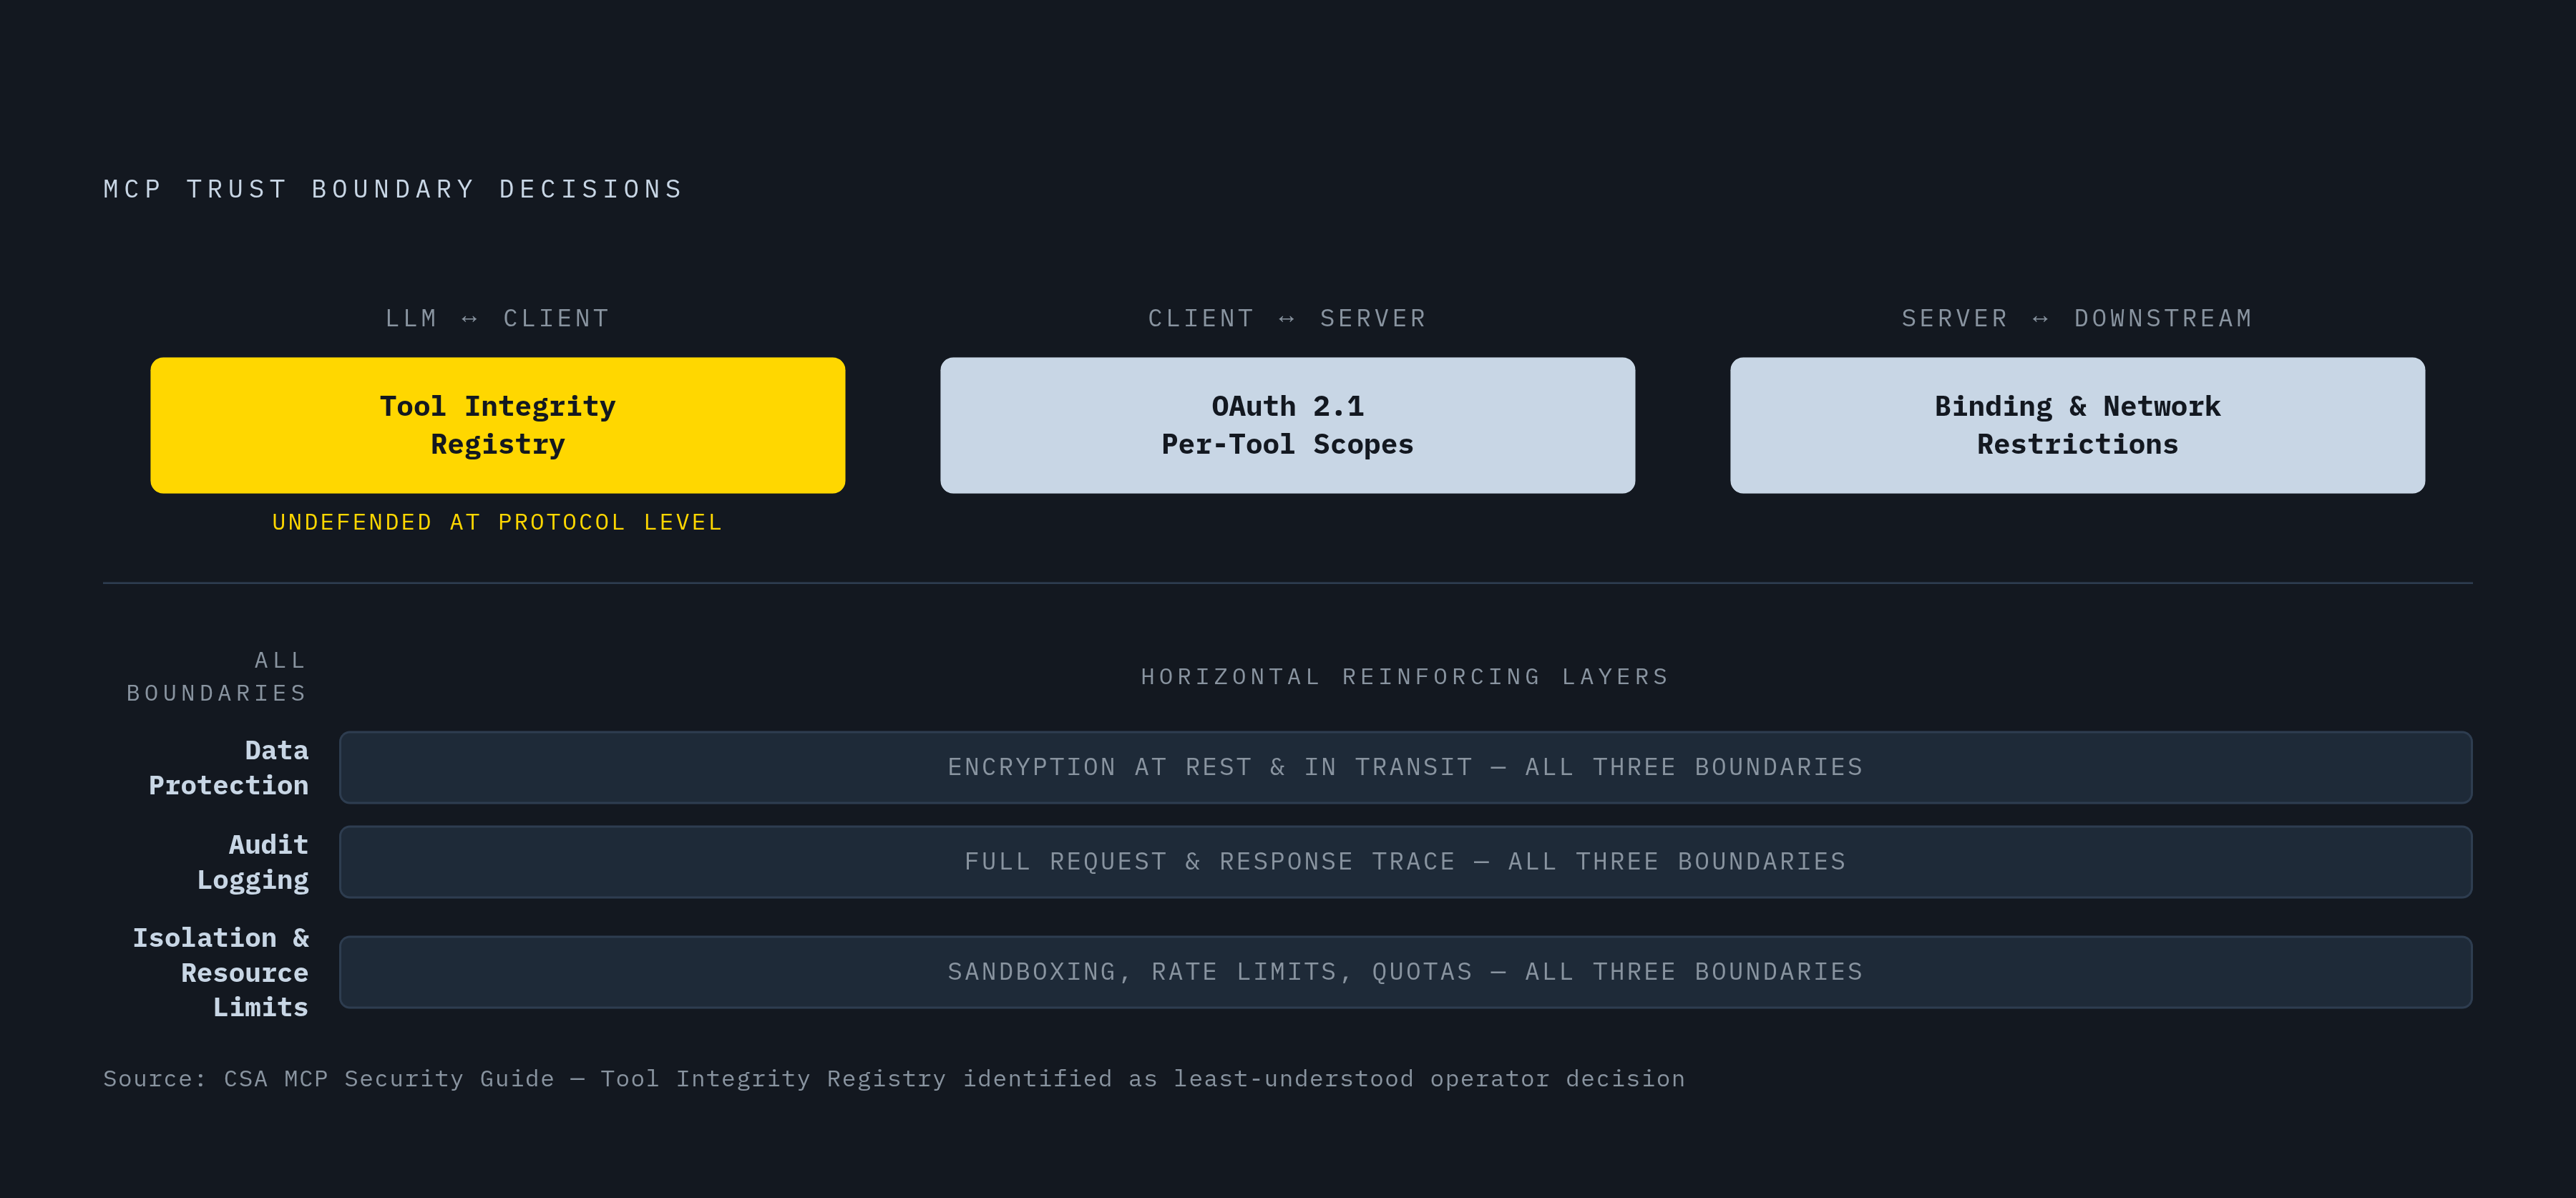Click the Binding & Network Restrictions box

2077,425
